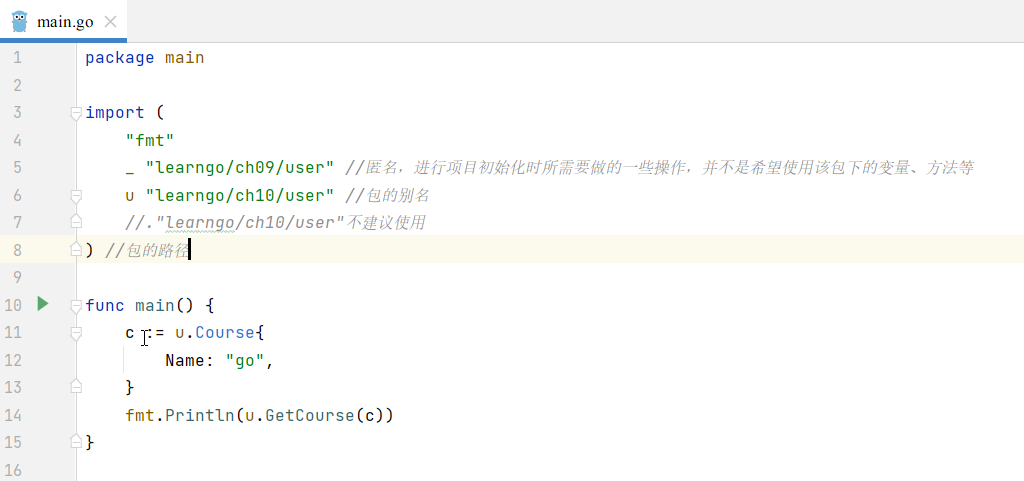Click the "go" string value
The height and width of the screenshot is (481, 1024).
[245, 359]
